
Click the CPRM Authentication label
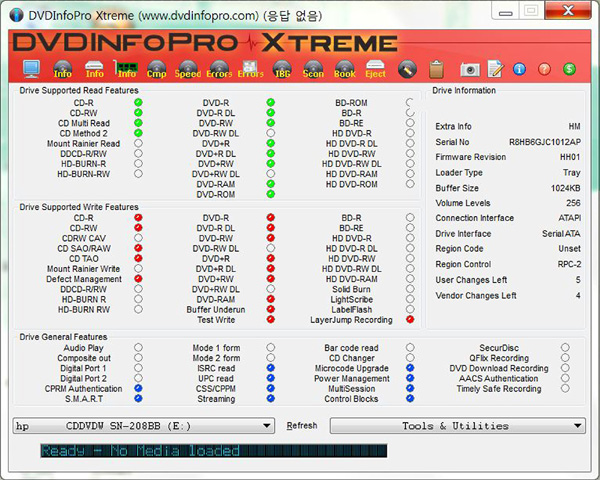(x=83, y=389)
